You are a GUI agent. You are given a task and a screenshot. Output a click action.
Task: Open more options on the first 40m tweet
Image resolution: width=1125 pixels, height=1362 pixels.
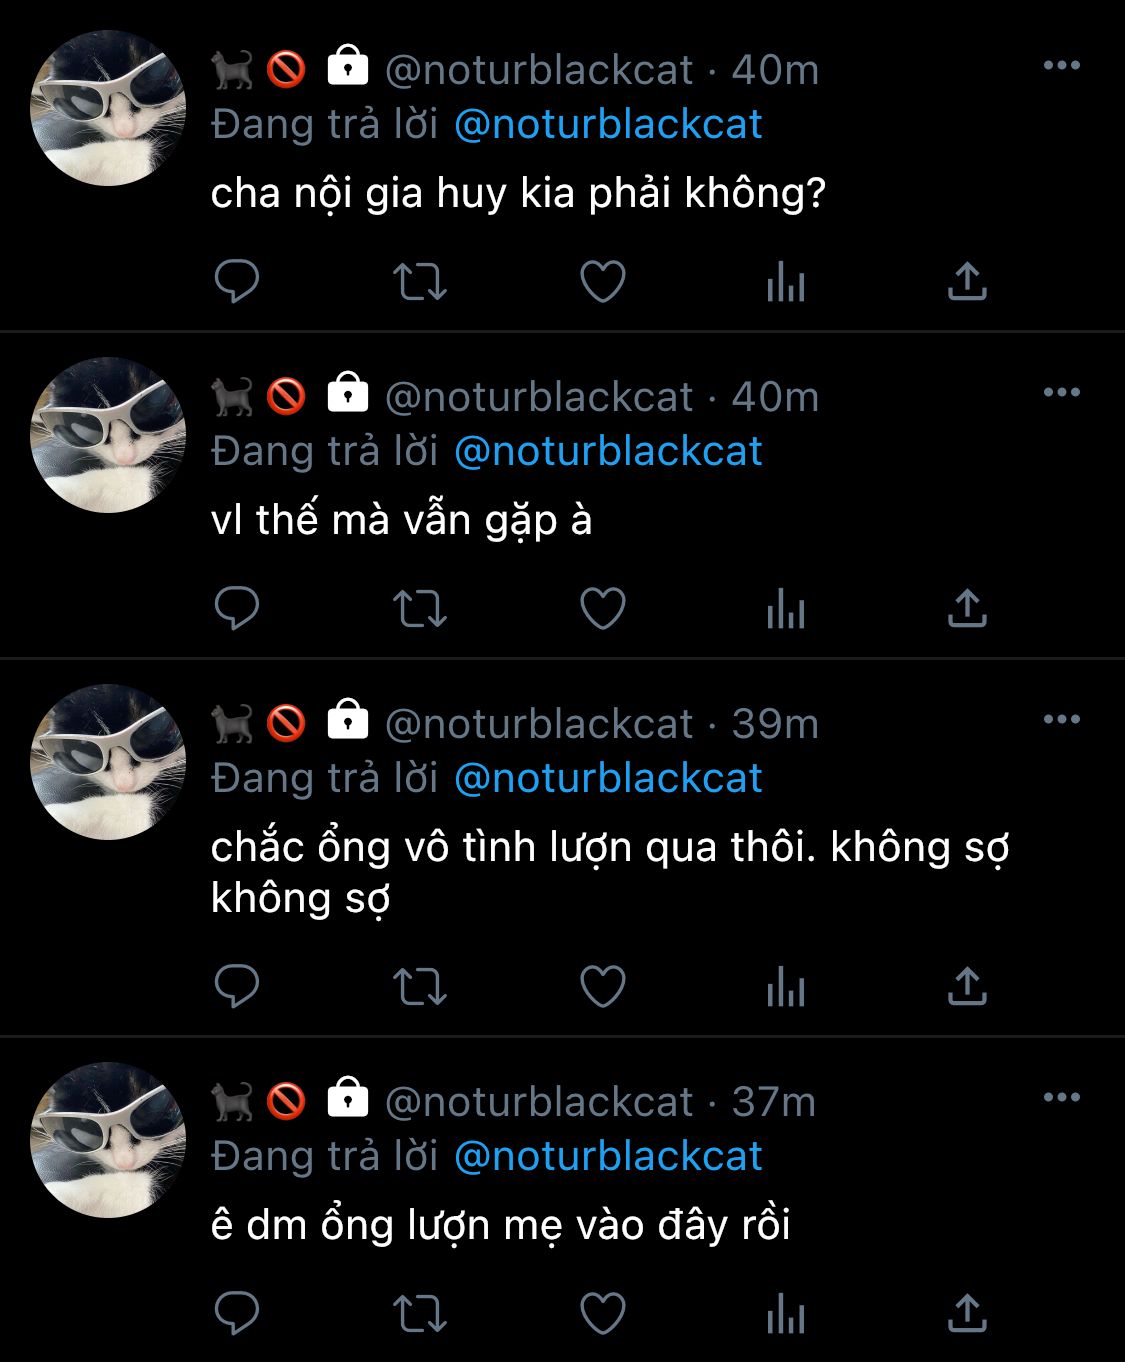click(x=1061, y=65)
